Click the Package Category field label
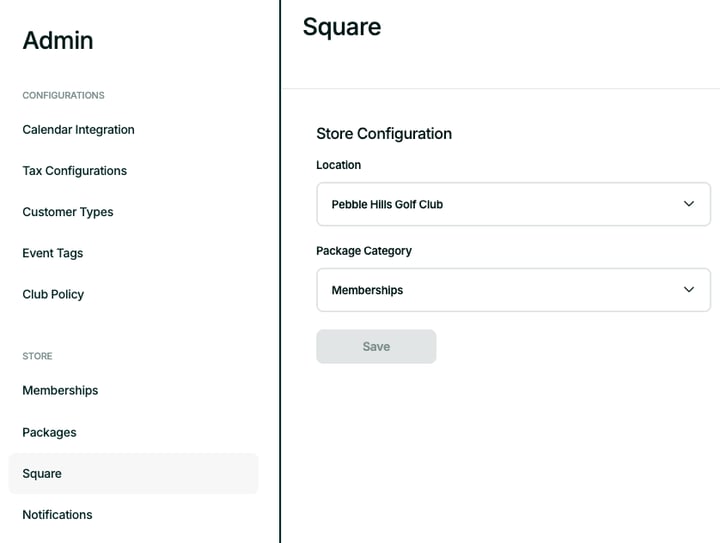Viewport: 720px width, 543px height. 364,251
